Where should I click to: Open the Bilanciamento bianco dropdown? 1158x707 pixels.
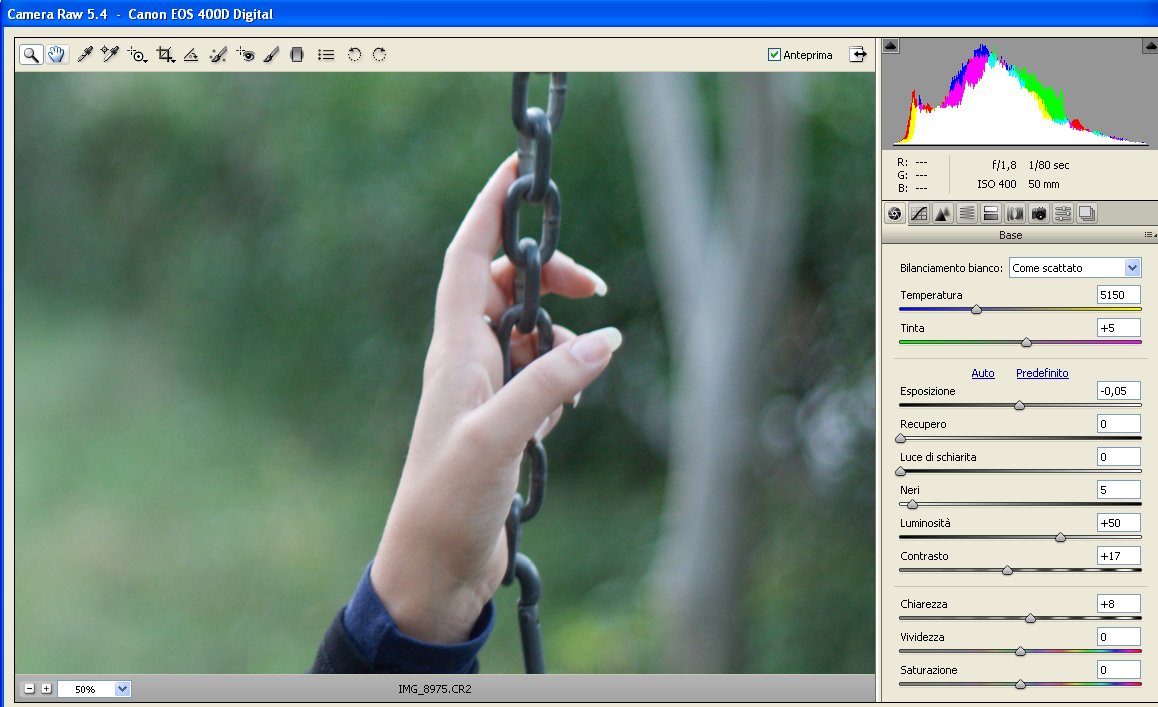pyautogui.click(x=1132, y=268)
